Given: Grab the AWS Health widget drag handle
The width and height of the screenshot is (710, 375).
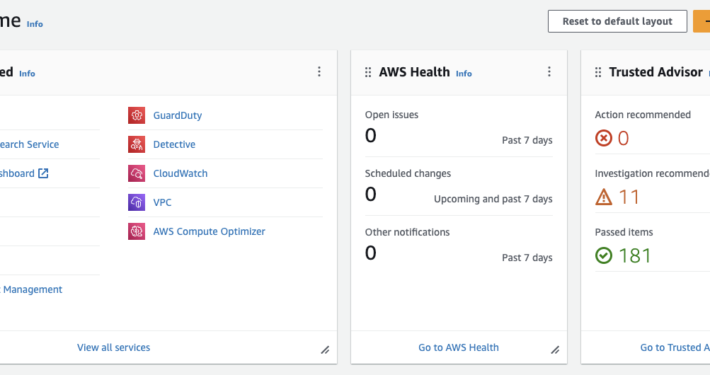Looking at the screenshot, I should [x=368, y=72].
